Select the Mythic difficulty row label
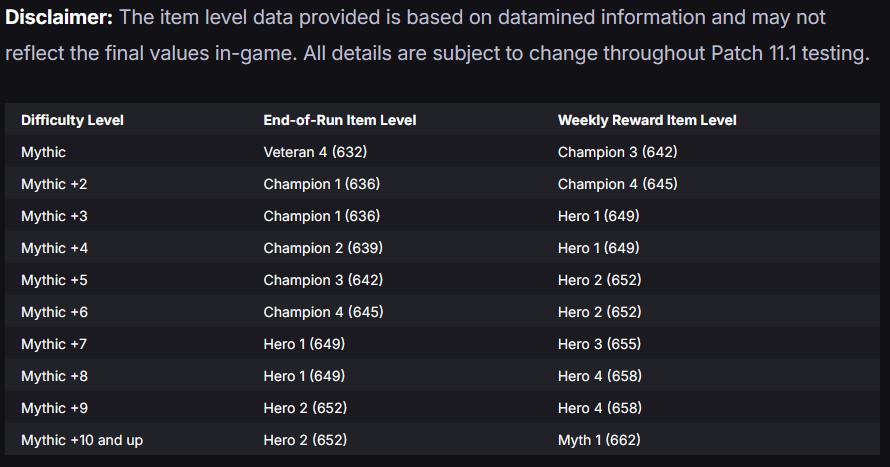 [x=43, y=153]
